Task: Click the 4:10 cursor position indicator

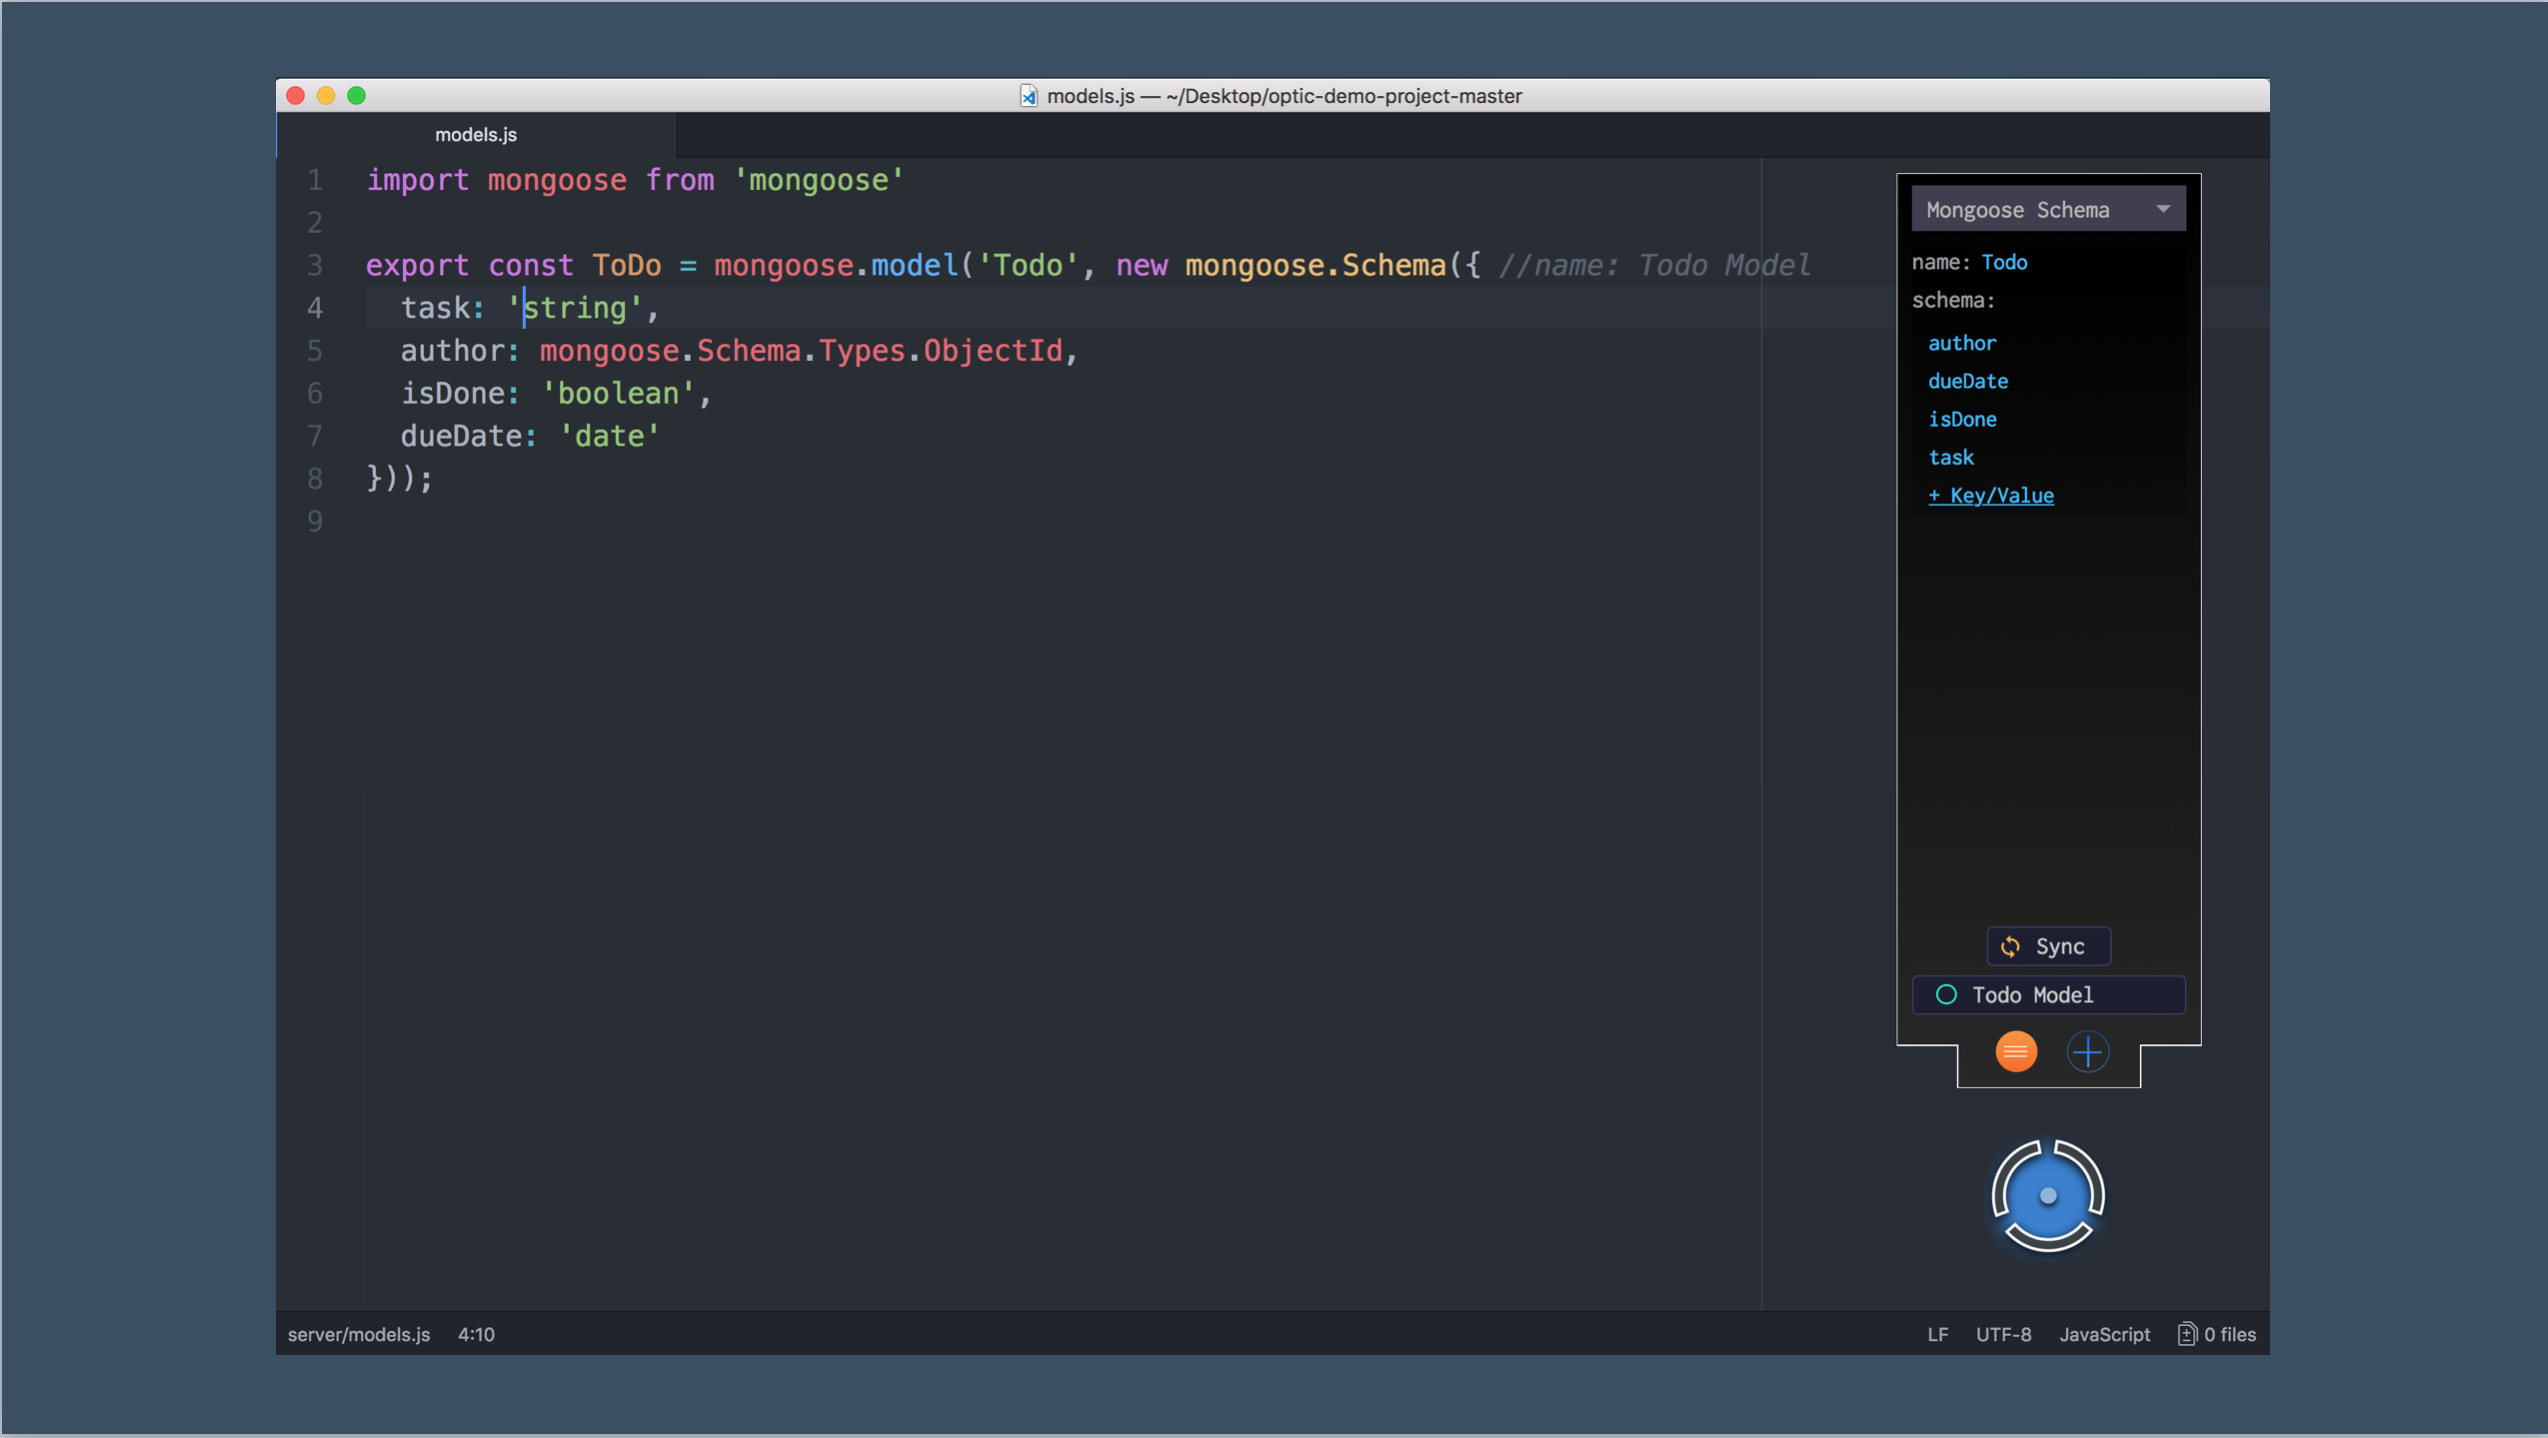Action: tap(476, 1334)
